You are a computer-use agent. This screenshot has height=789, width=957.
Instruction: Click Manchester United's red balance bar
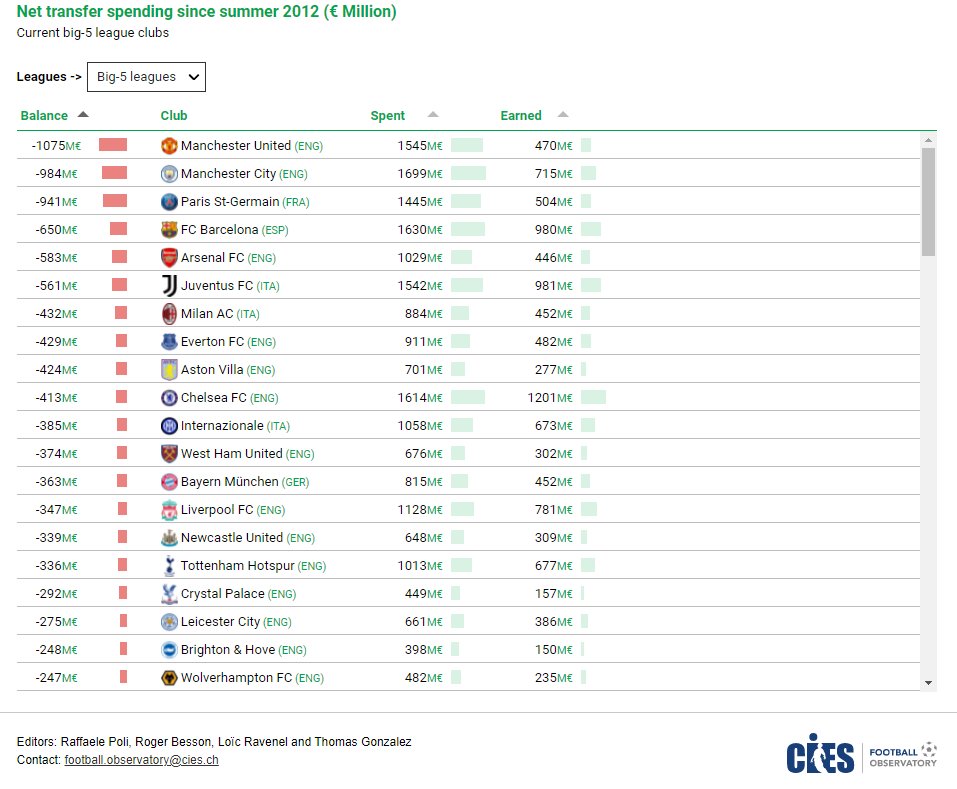tap(113, 145)
